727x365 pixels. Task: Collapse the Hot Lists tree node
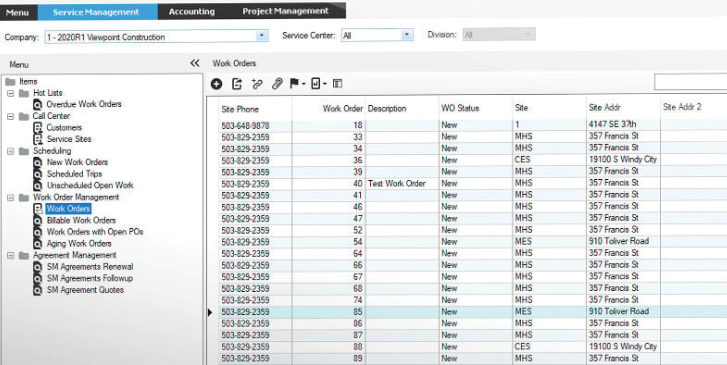click(11, 93)
